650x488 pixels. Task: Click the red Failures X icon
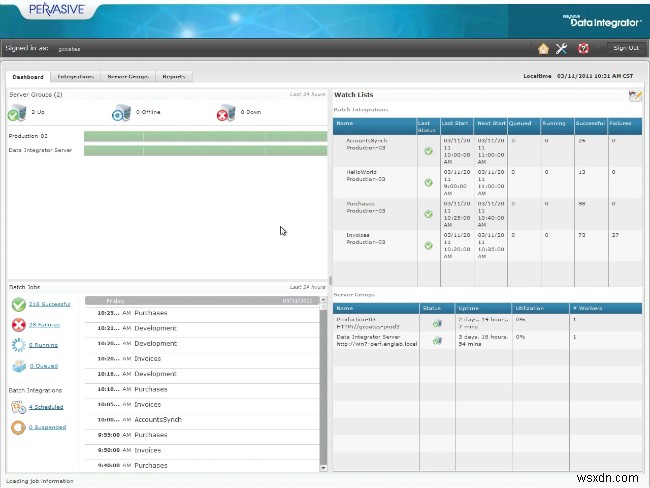pos(18,325)
